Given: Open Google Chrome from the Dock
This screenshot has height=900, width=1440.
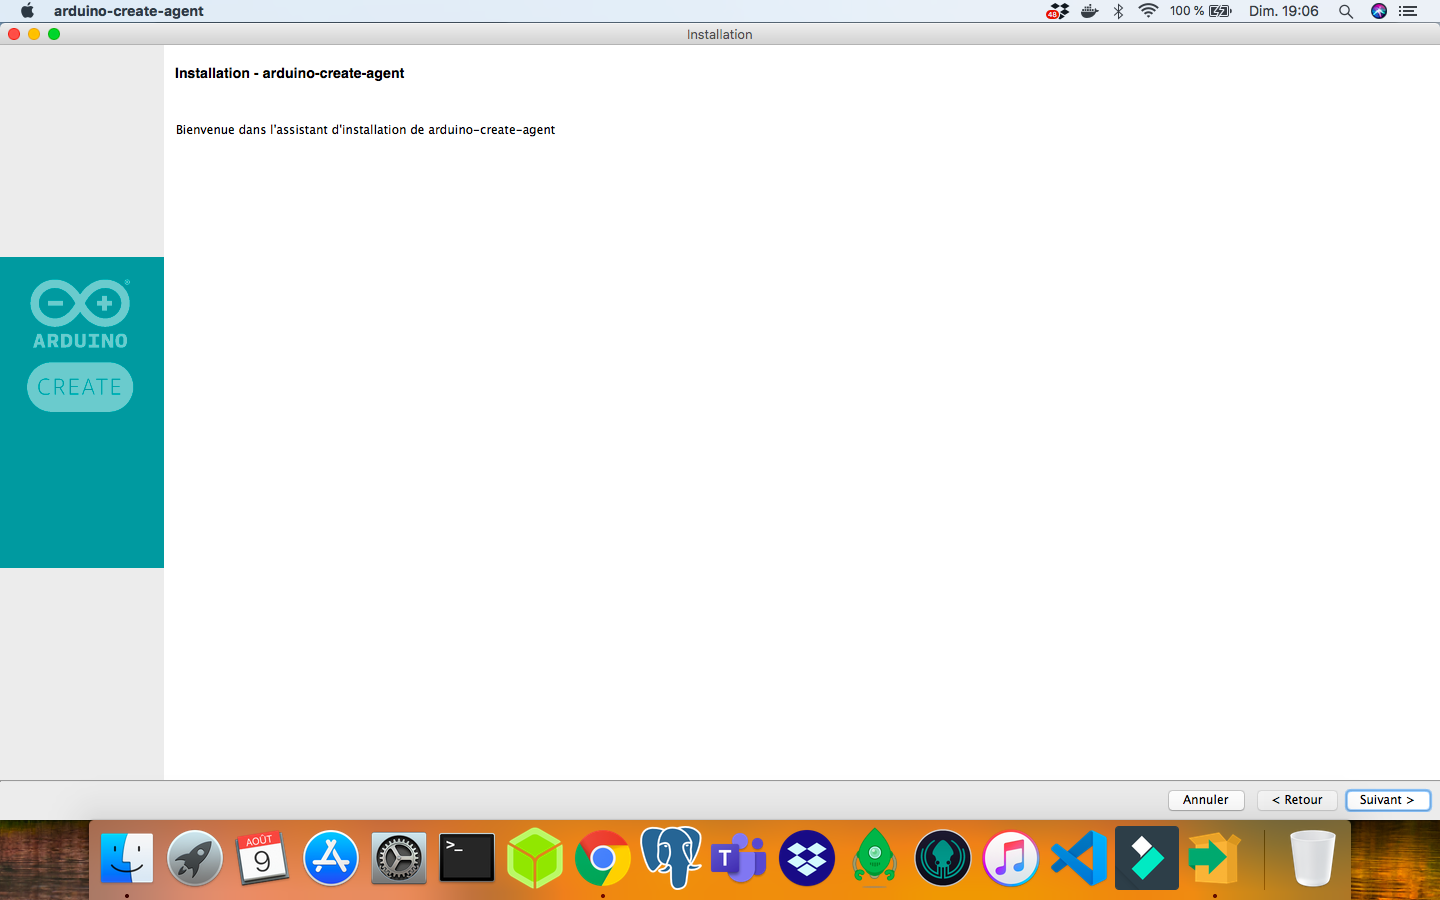Looking at the screenshot, I should tap(603, 858).
